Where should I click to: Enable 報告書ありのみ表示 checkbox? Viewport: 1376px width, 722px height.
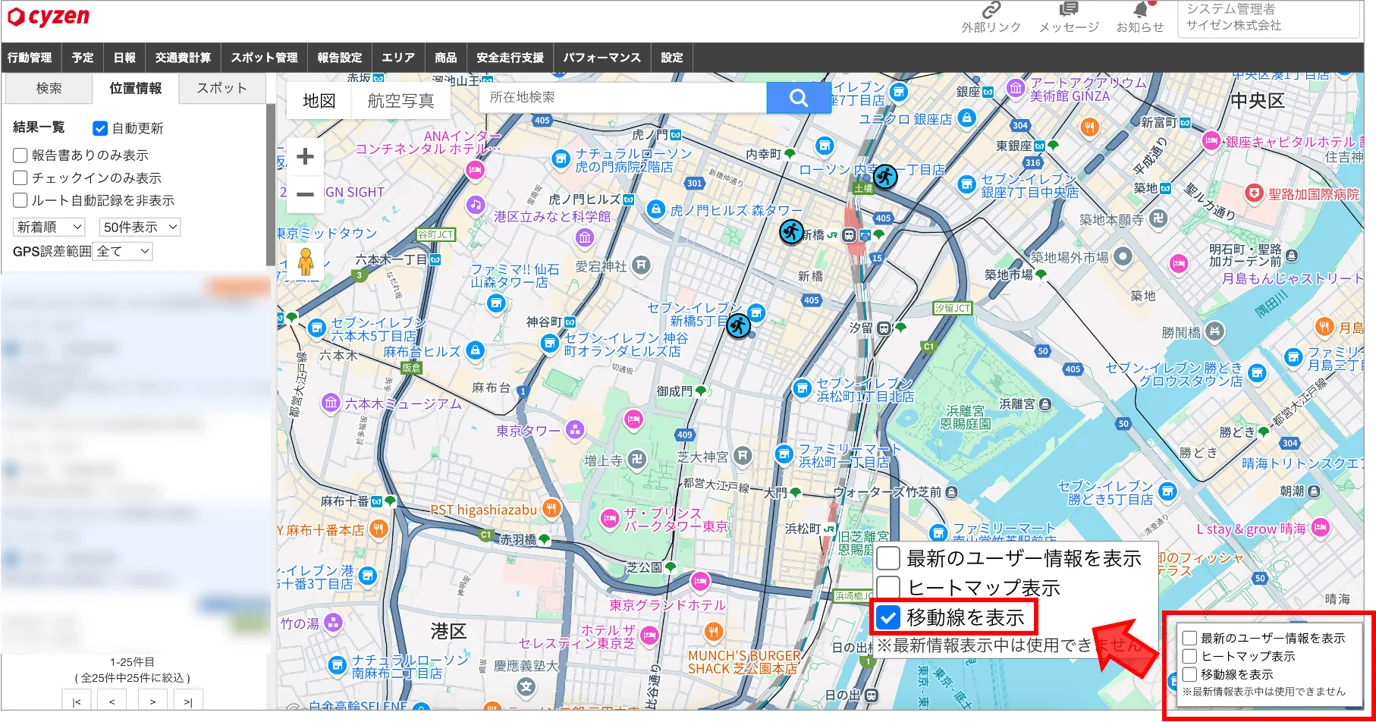20,155
